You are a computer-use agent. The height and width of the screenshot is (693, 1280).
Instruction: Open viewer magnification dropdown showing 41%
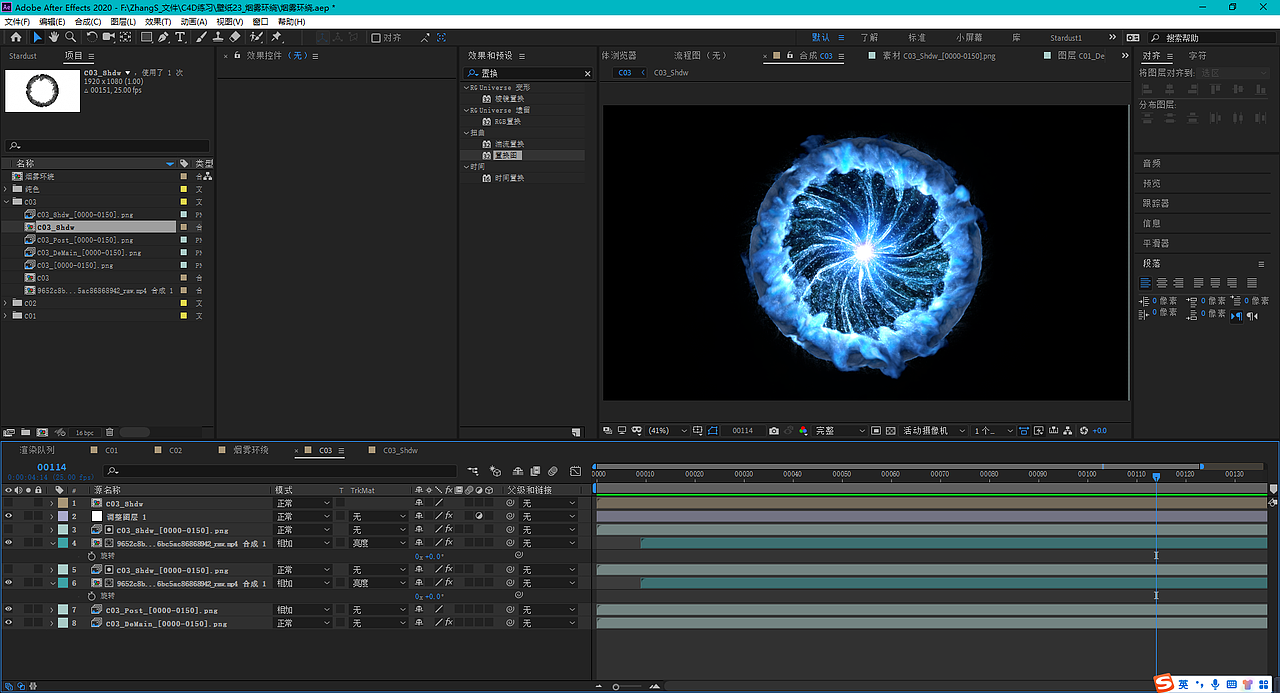coord(666,430)
